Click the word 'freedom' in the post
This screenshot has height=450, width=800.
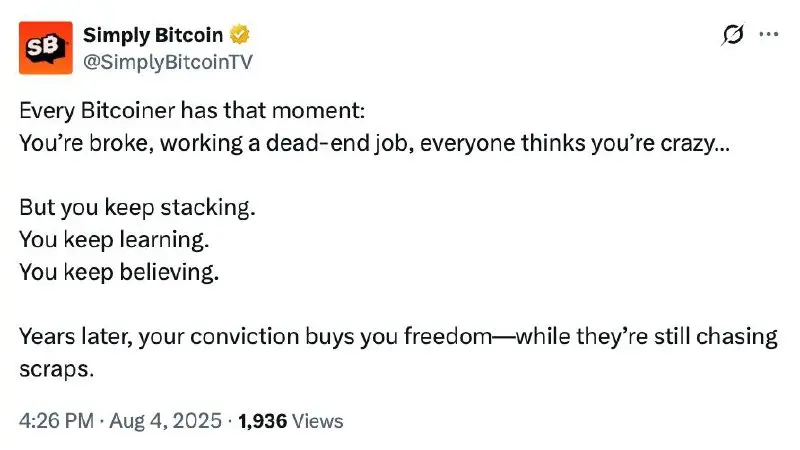tap(448, 337)
